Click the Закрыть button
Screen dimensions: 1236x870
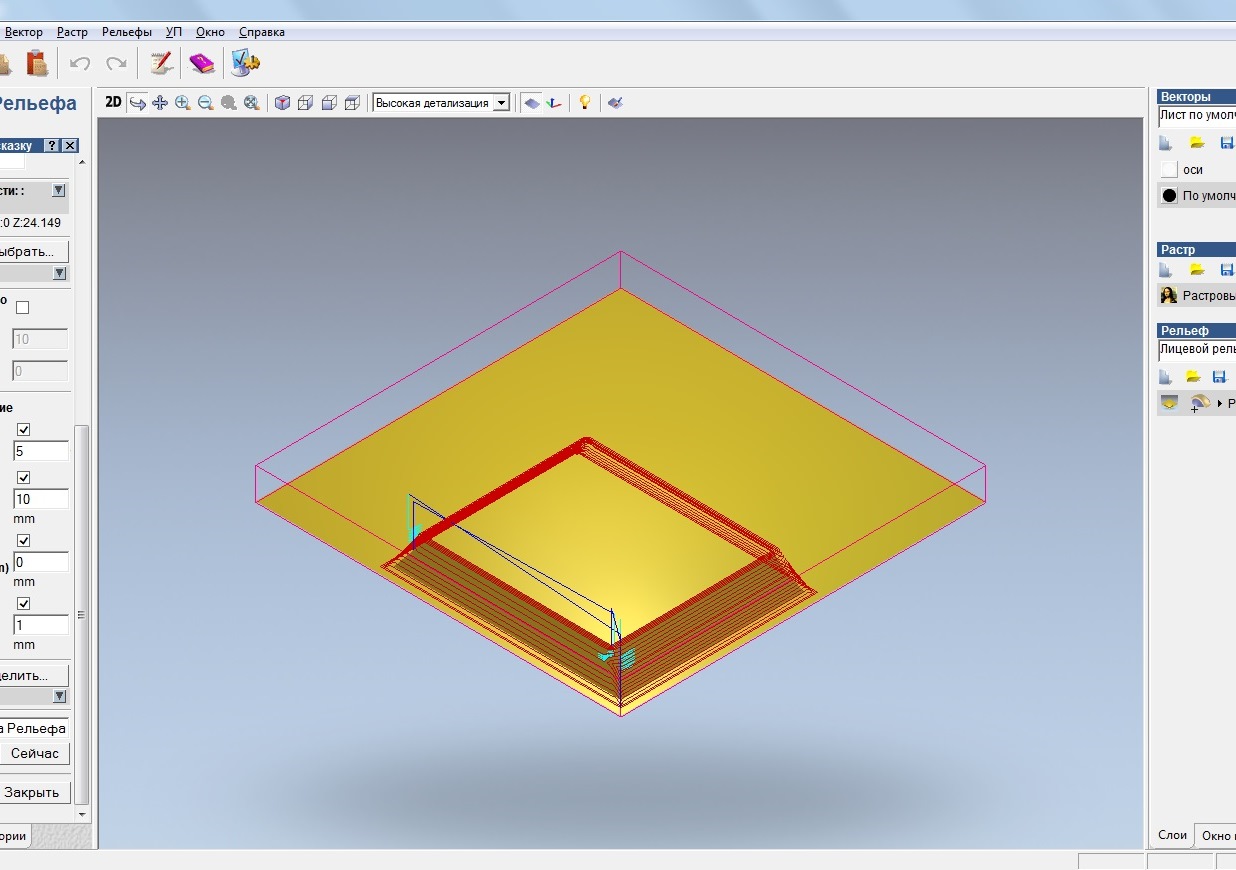click(x=34, y=792)
